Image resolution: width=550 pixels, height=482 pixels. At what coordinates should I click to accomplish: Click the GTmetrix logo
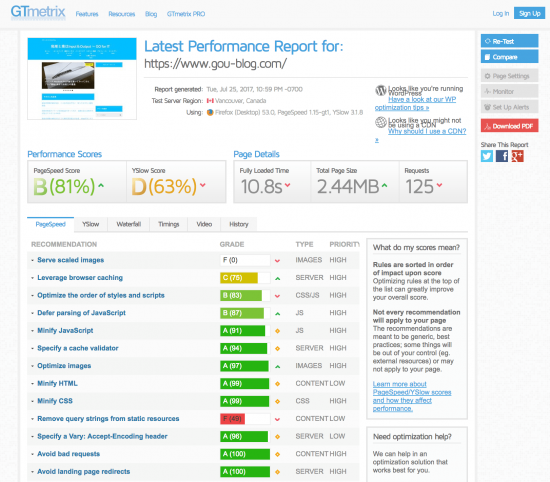point(38,12)
